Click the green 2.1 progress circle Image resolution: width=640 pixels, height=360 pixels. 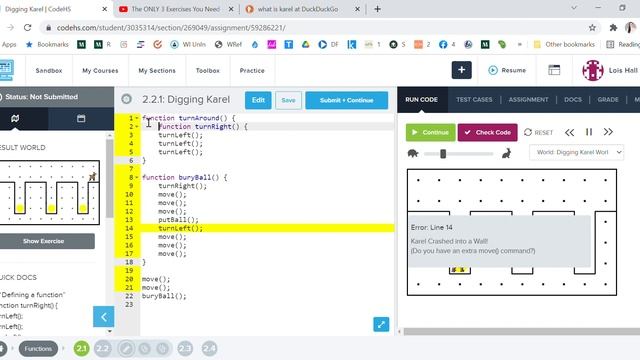82,349
